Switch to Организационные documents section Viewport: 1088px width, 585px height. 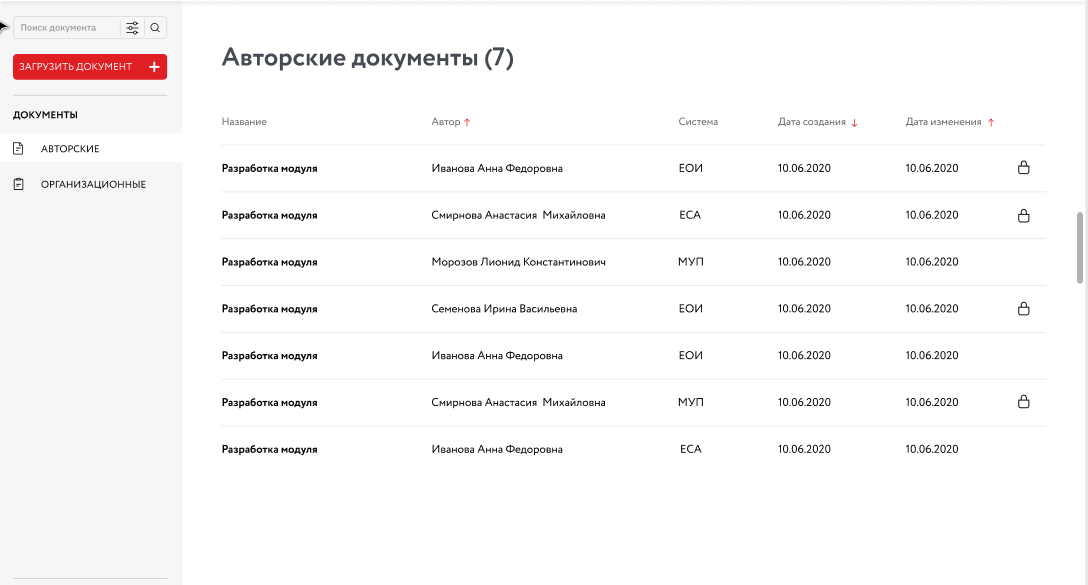click(x=93, y=184)
